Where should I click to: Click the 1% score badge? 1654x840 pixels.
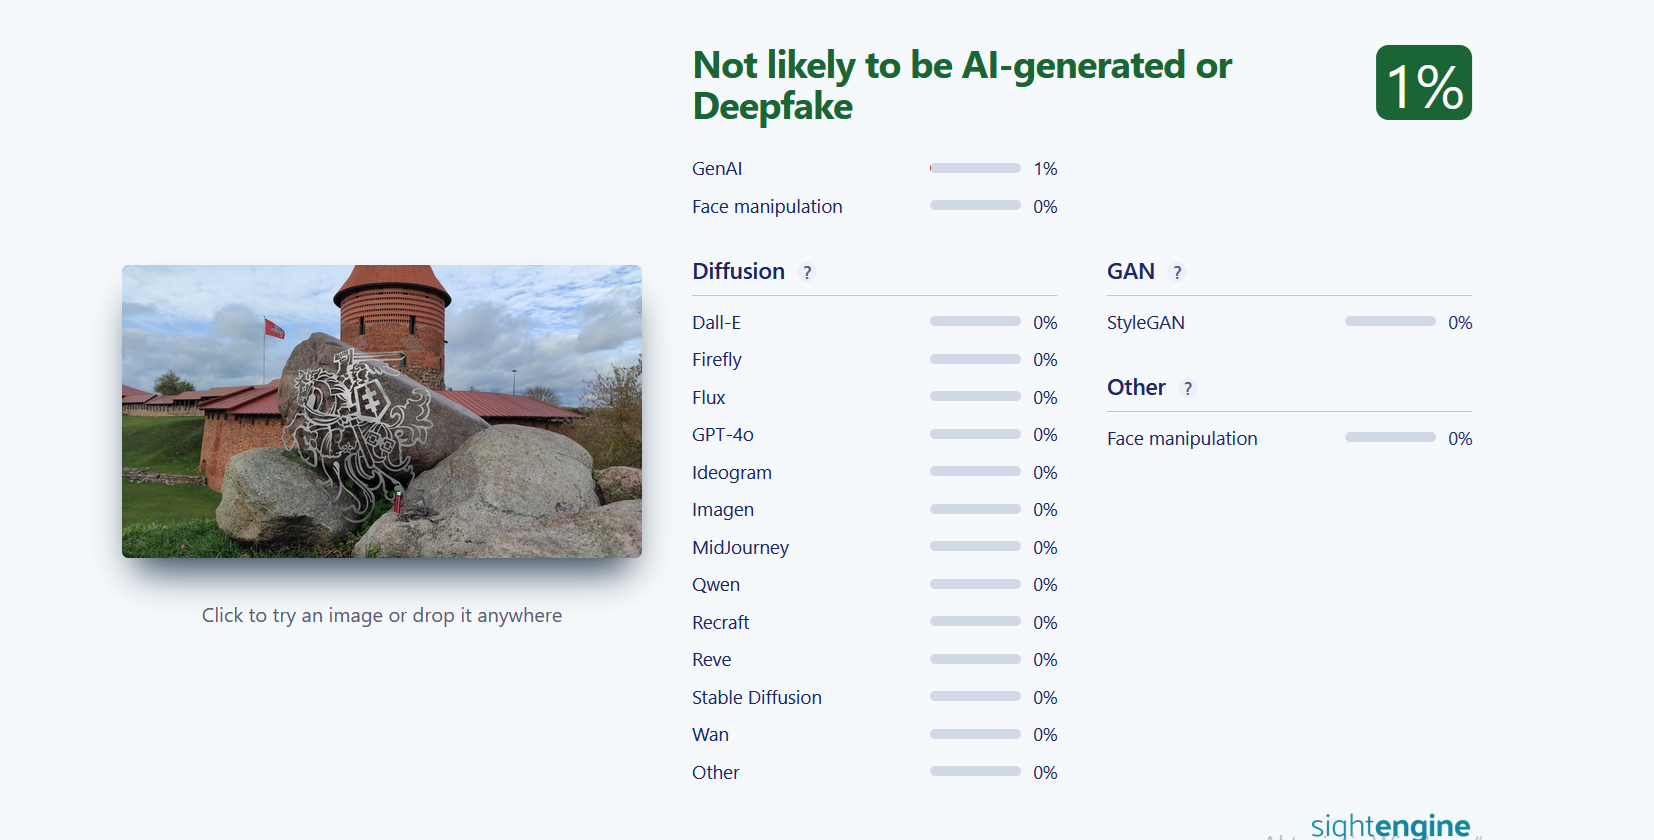tap(1423, 83)
